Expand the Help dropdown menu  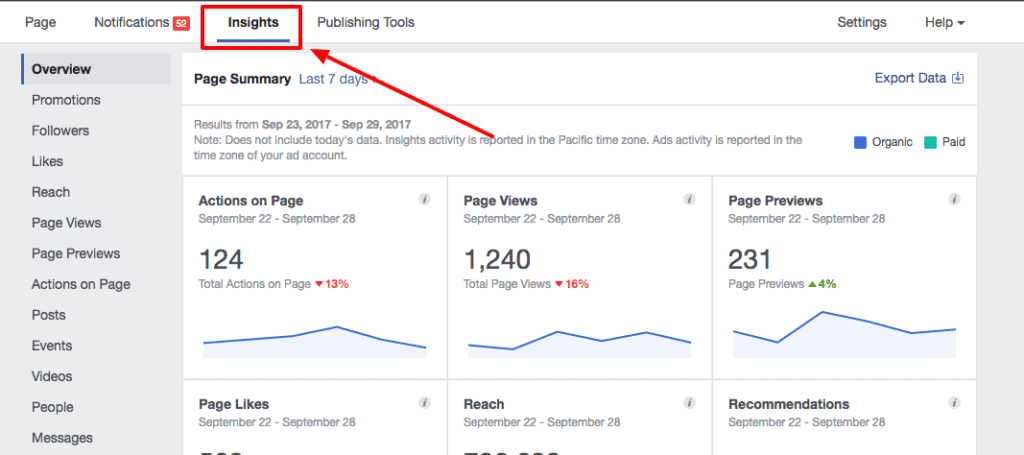(945, 22)
